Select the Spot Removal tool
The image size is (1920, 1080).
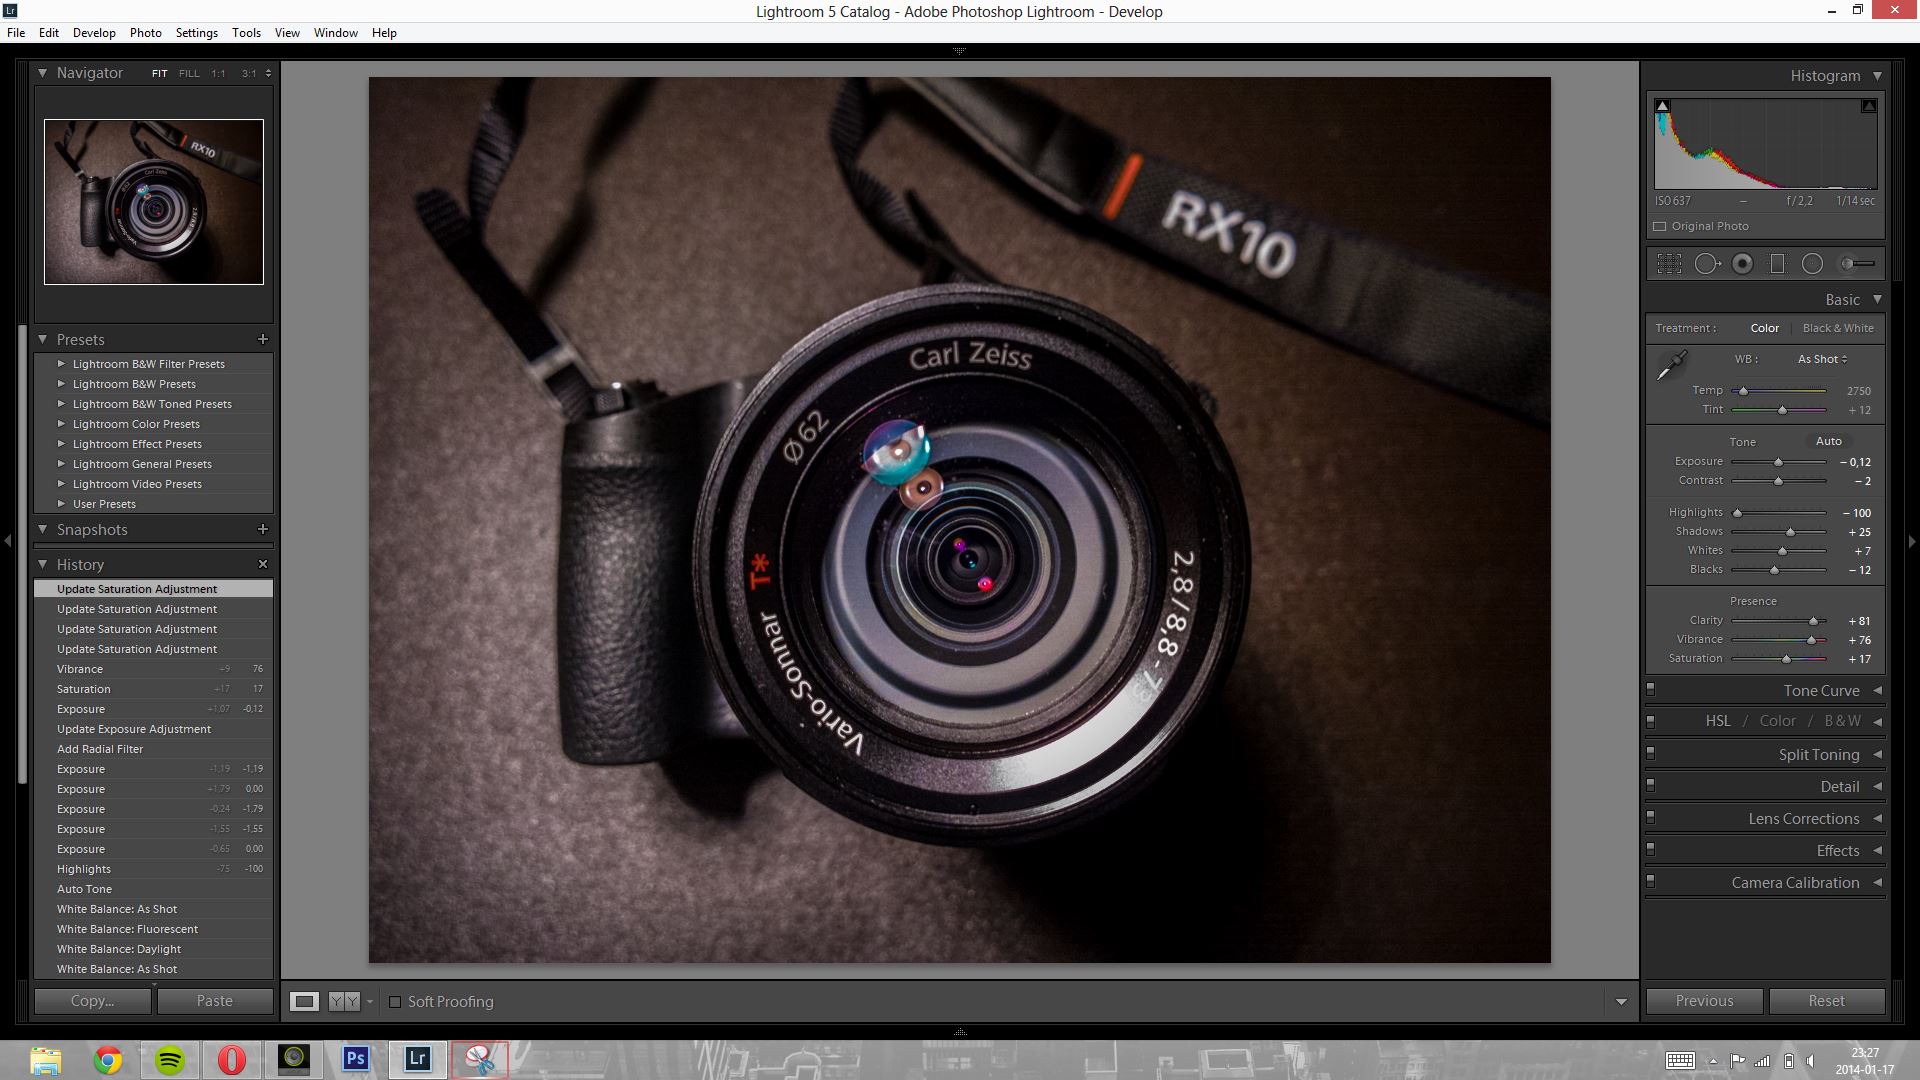[1707, 264]
